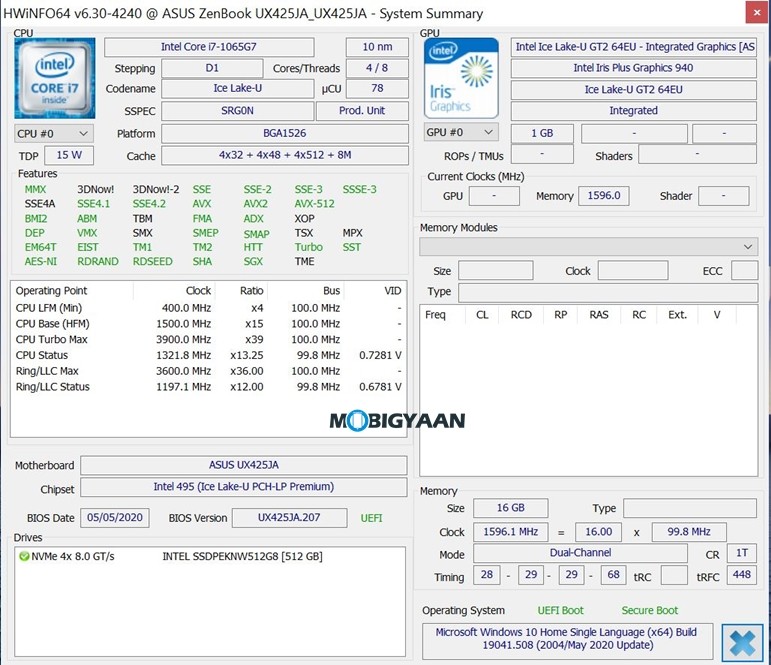Click green check icon beside NVMe drive
The height and width of the screenshot is (665, 771).
pyautogui.click(x=24, y=556)
